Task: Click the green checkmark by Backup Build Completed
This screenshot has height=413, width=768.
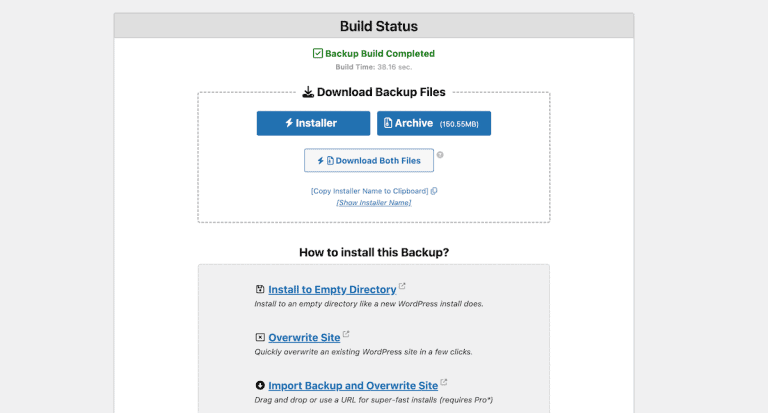Action: click(x=318, y=53)
